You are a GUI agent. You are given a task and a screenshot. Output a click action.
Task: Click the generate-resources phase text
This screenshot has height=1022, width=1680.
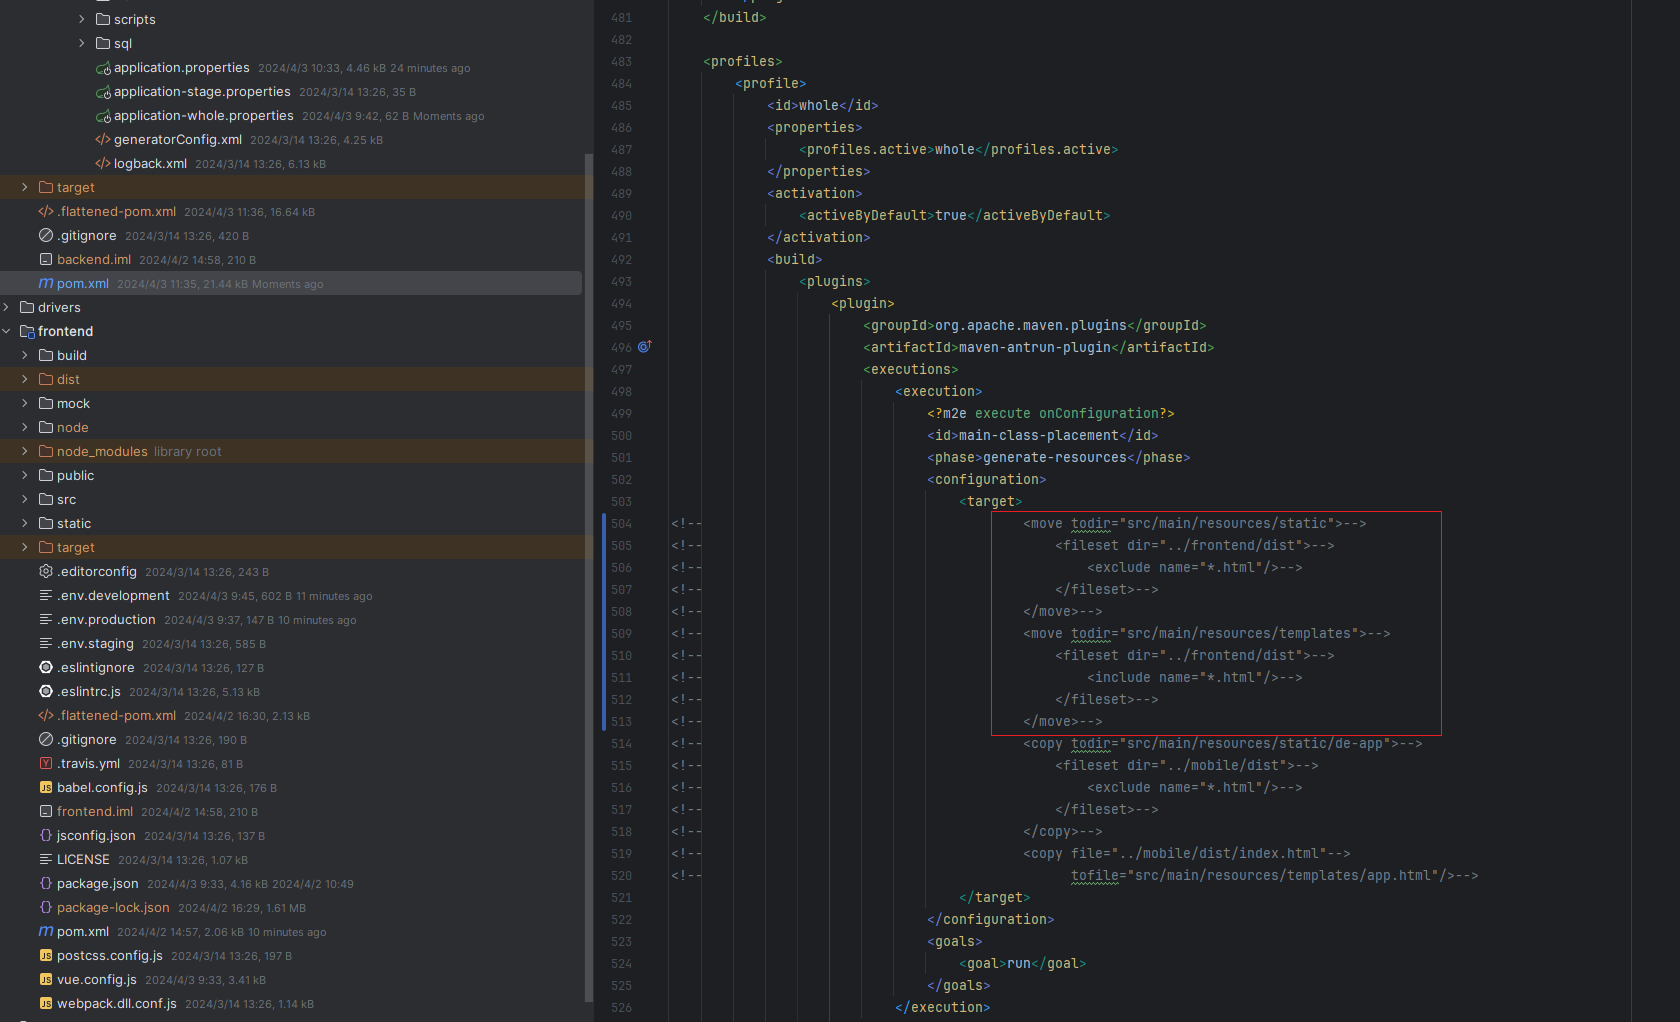1055,457
